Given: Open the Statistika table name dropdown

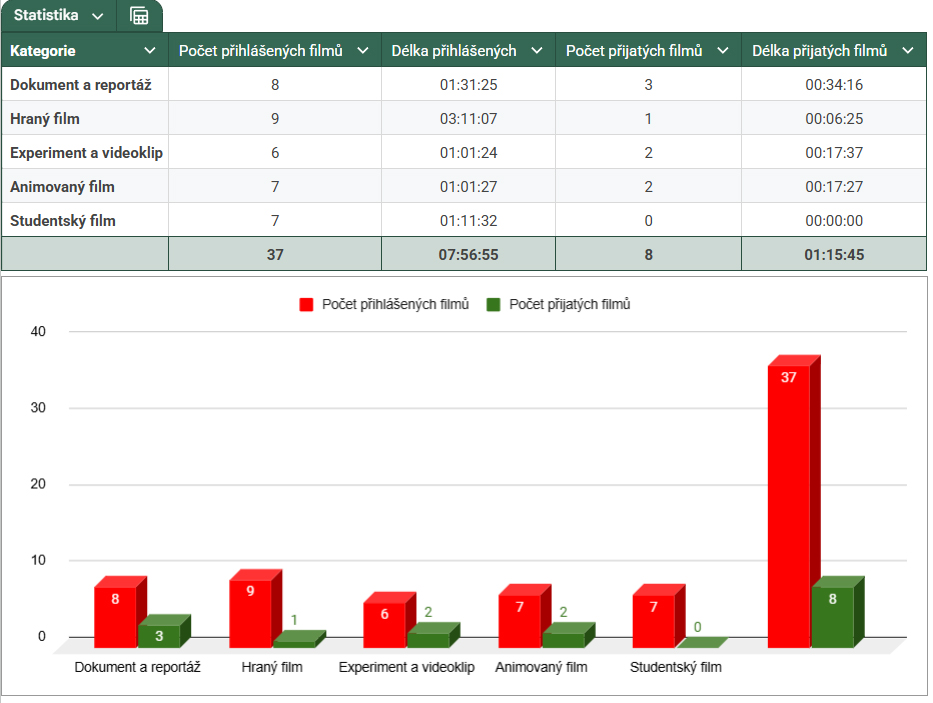Looking at the screenshot, I should 97,16.
